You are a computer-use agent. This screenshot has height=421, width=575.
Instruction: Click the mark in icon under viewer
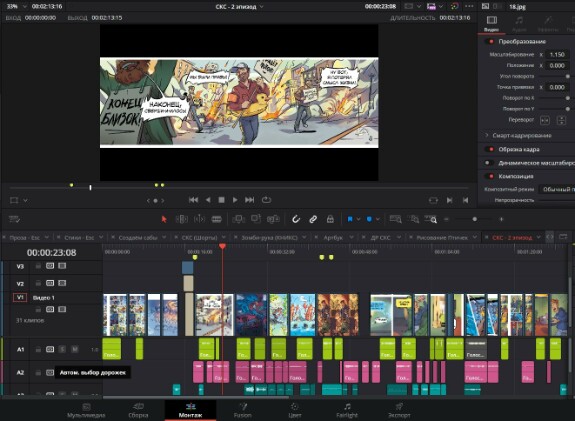(x=450, y=200)
